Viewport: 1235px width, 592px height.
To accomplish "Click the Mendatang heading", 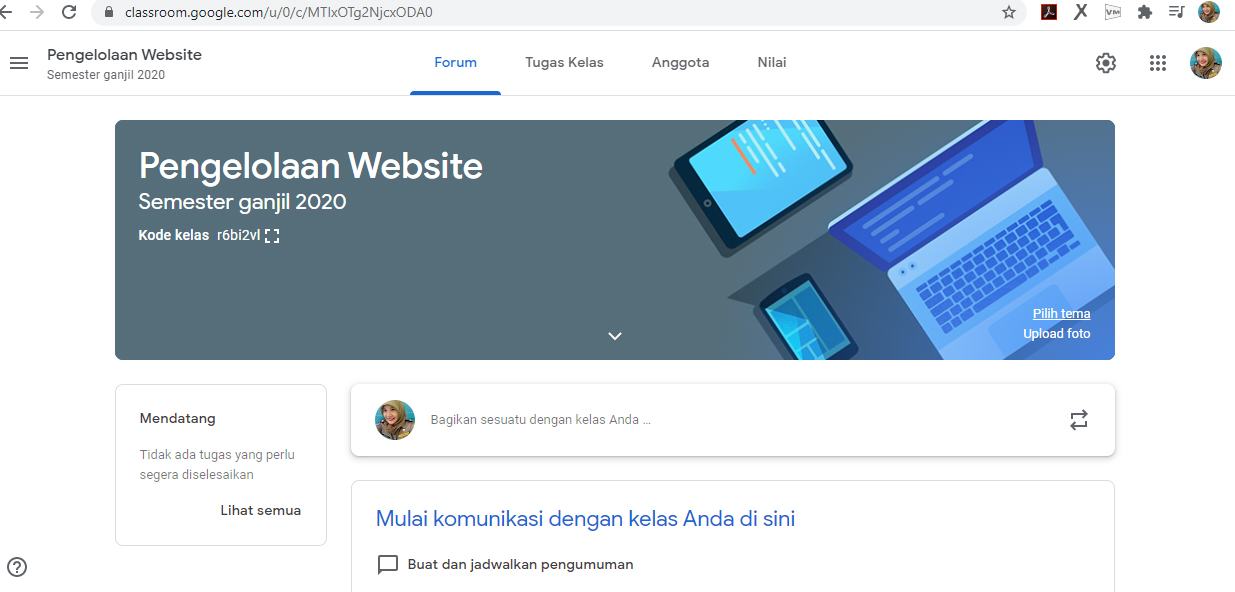I will click(177, 419).
